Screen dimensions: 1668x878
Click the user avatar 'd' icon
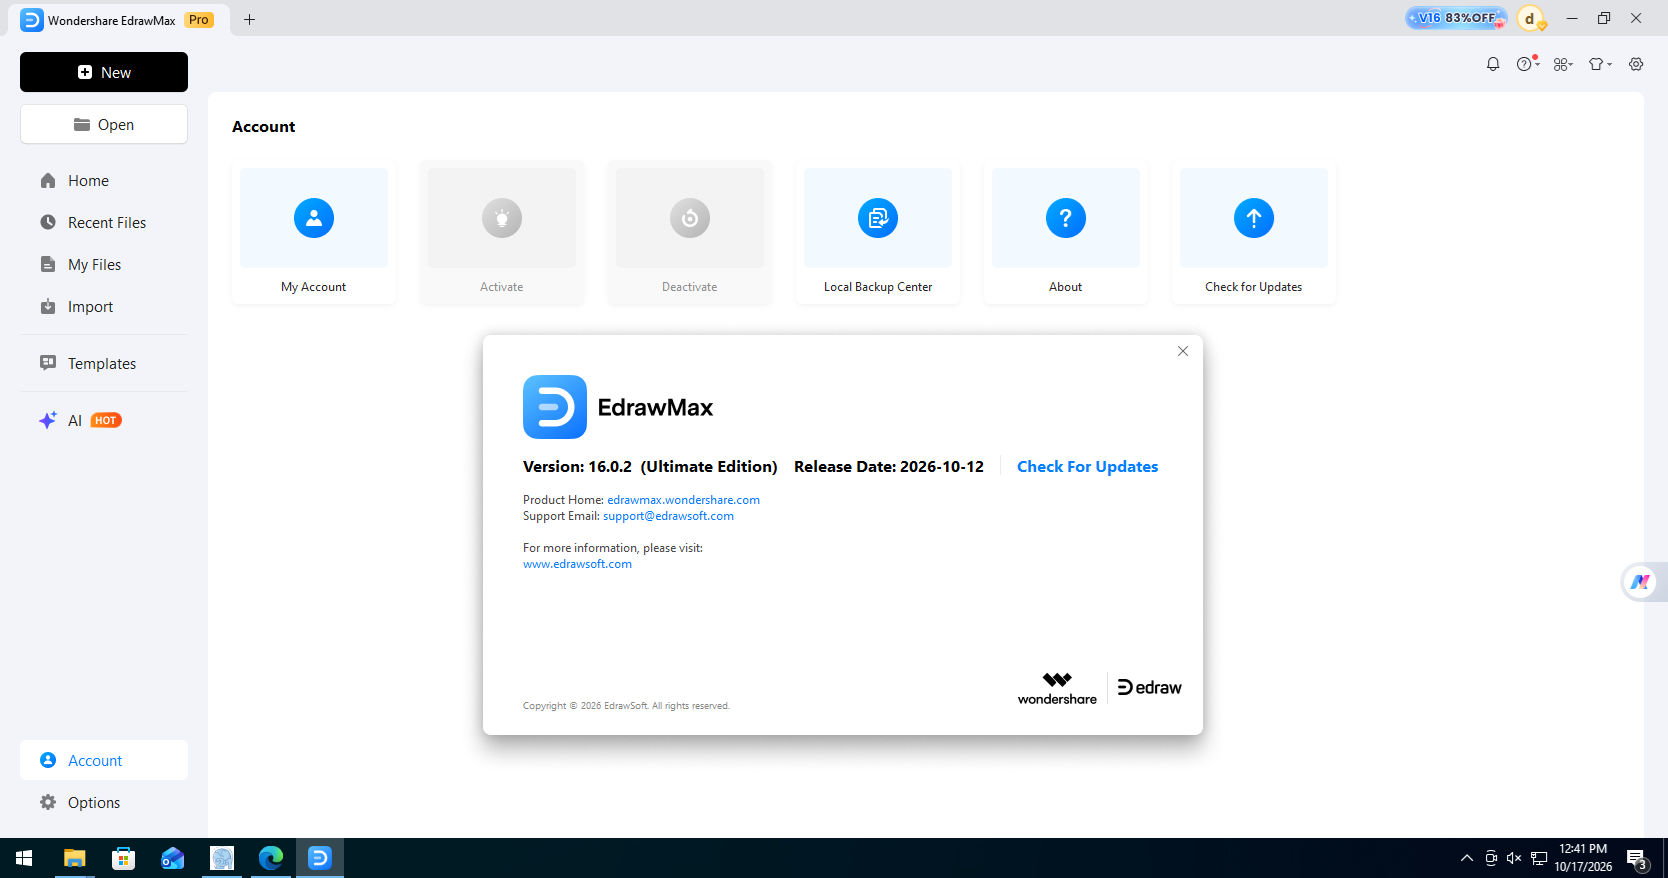1530,18
